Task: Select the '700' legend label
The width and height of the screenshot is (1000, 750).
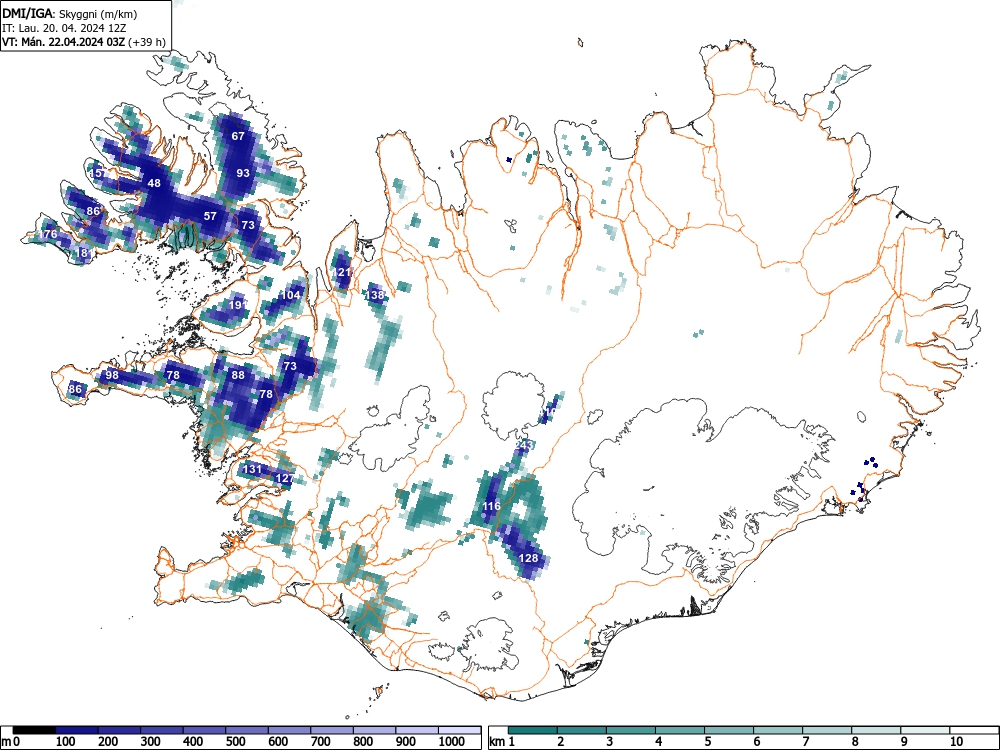Action: point(321,742)
